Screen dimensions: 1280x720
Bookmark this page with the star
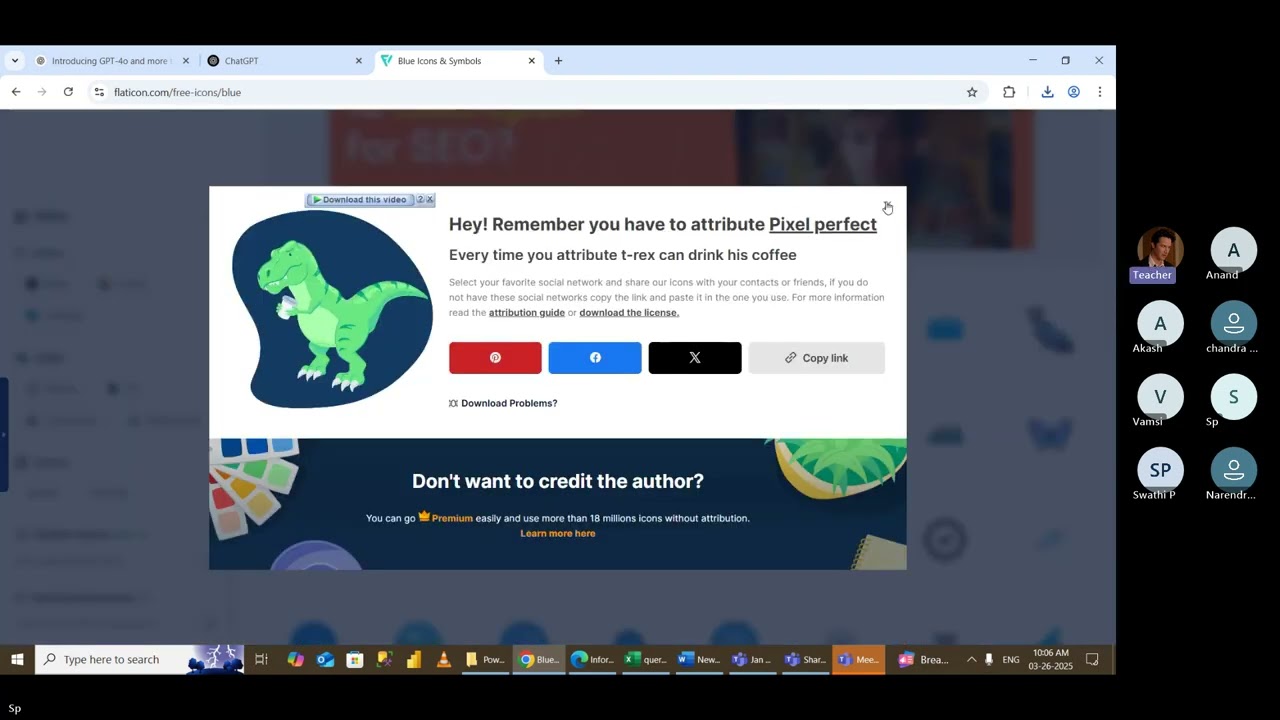(x=972, y=92)
